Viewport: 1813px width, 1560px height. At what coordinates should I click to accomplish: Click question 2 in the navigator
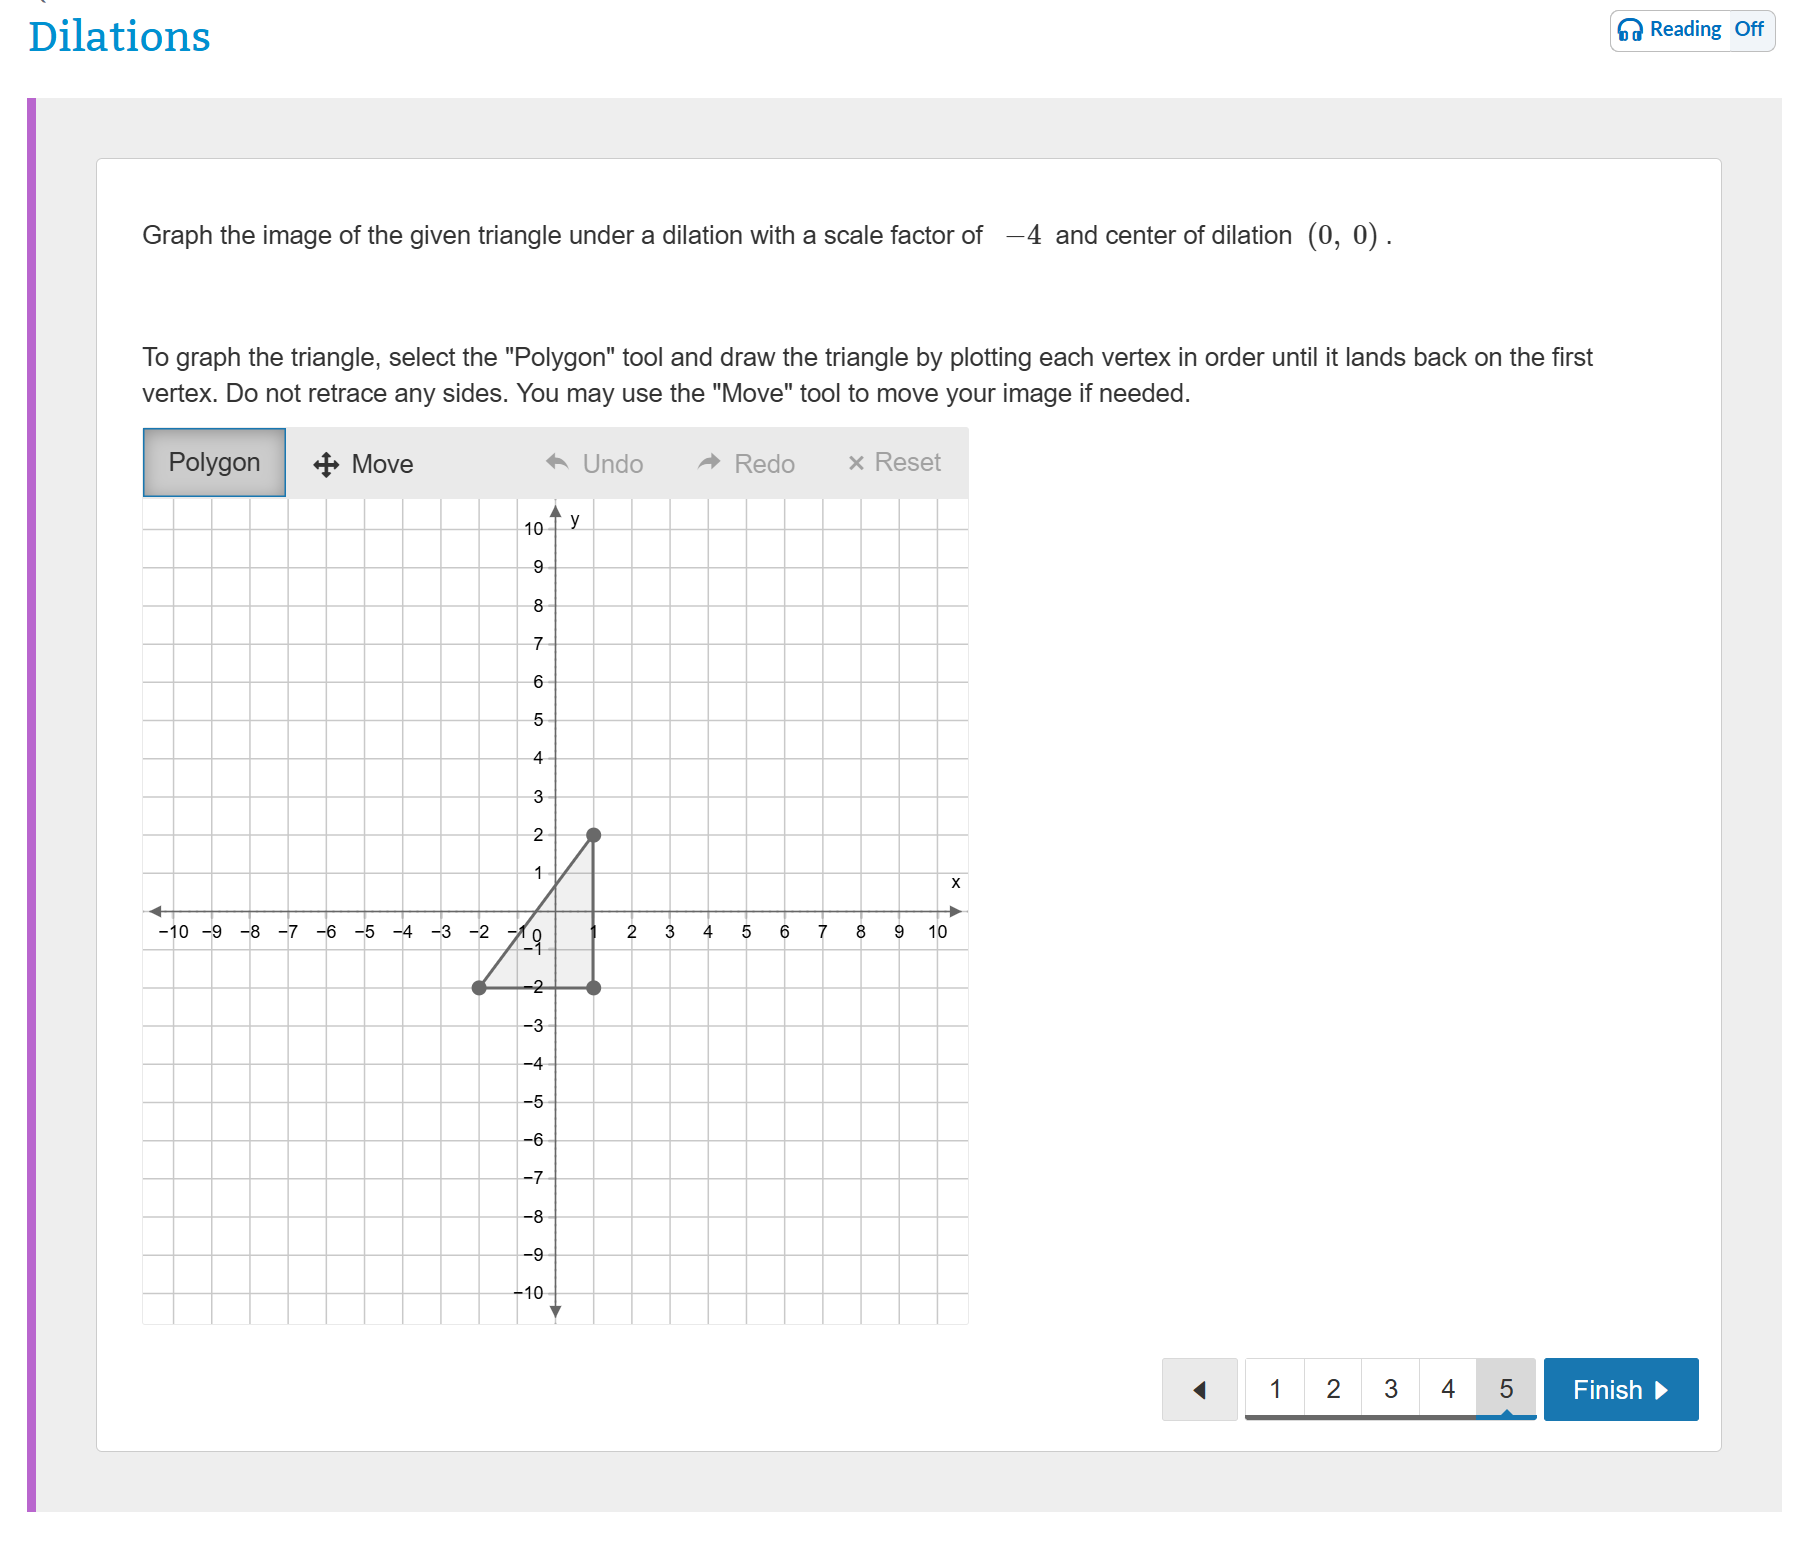1332,1389
